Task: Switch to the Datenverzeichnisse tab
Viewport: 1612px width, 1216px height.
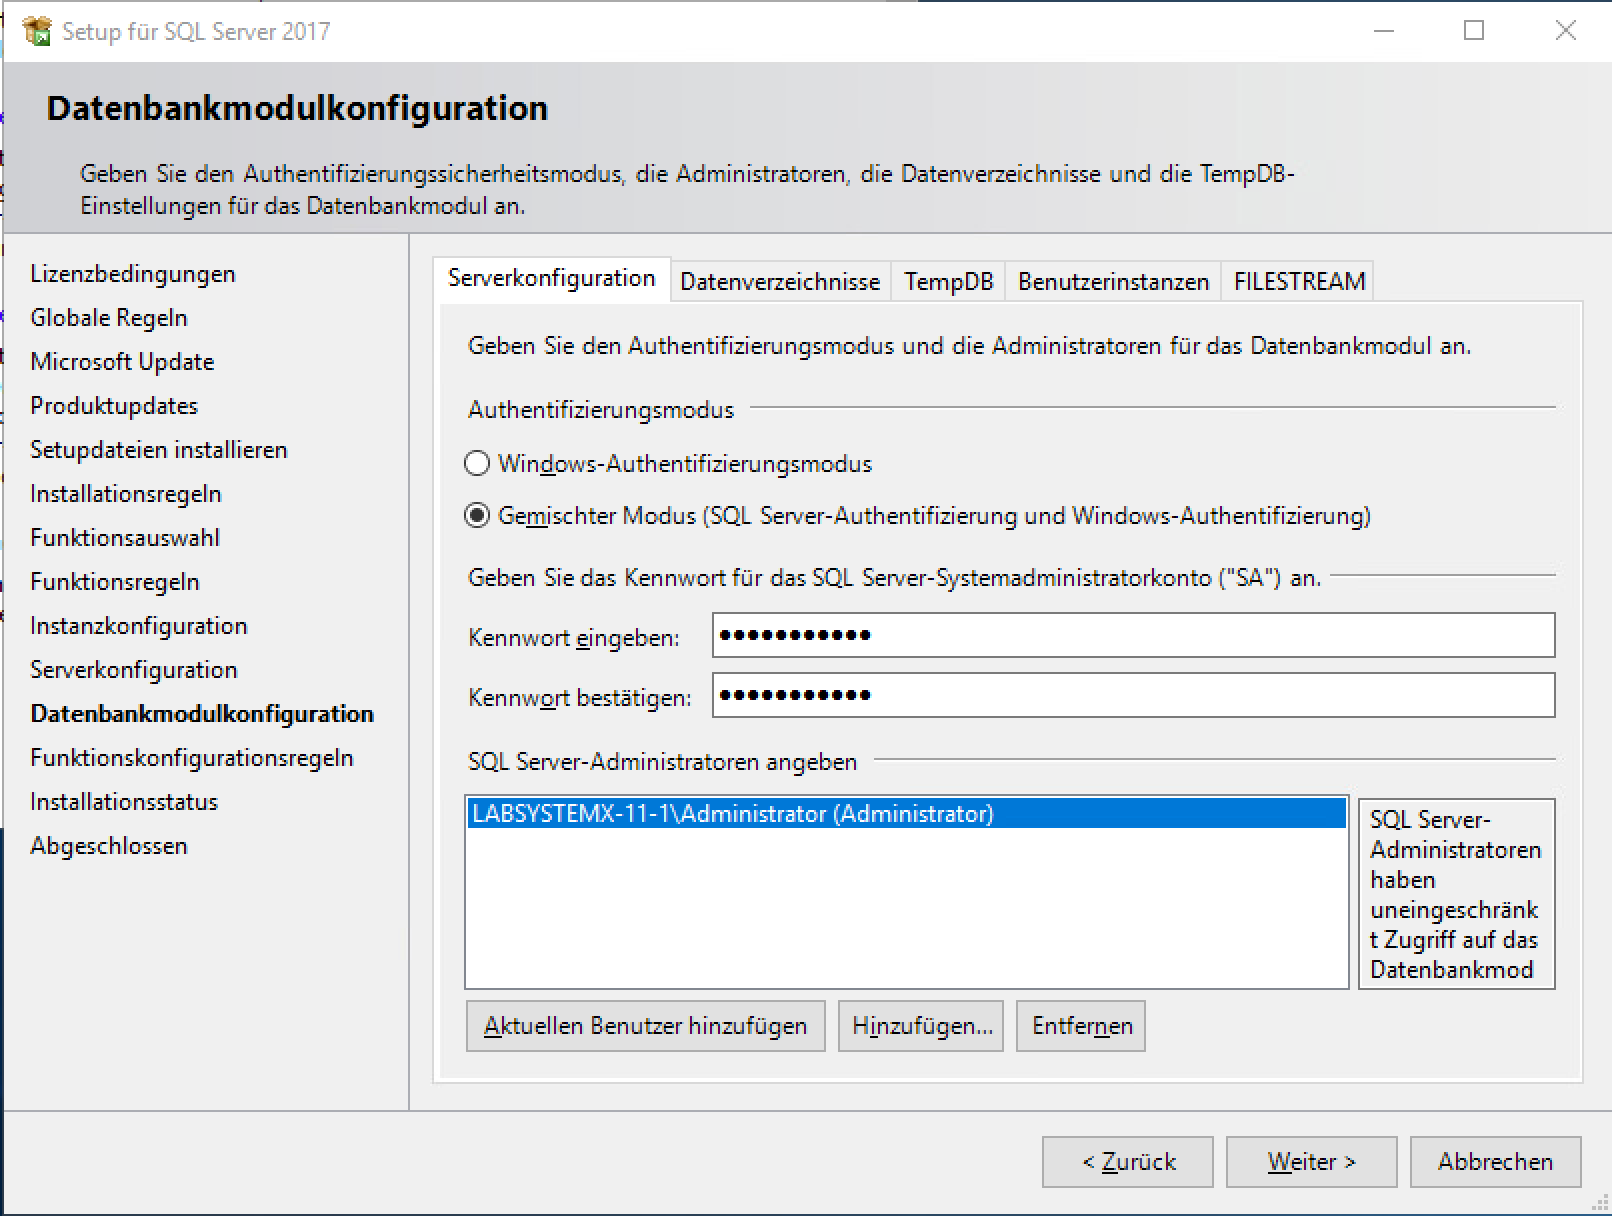Action: (x=779, y=282)
